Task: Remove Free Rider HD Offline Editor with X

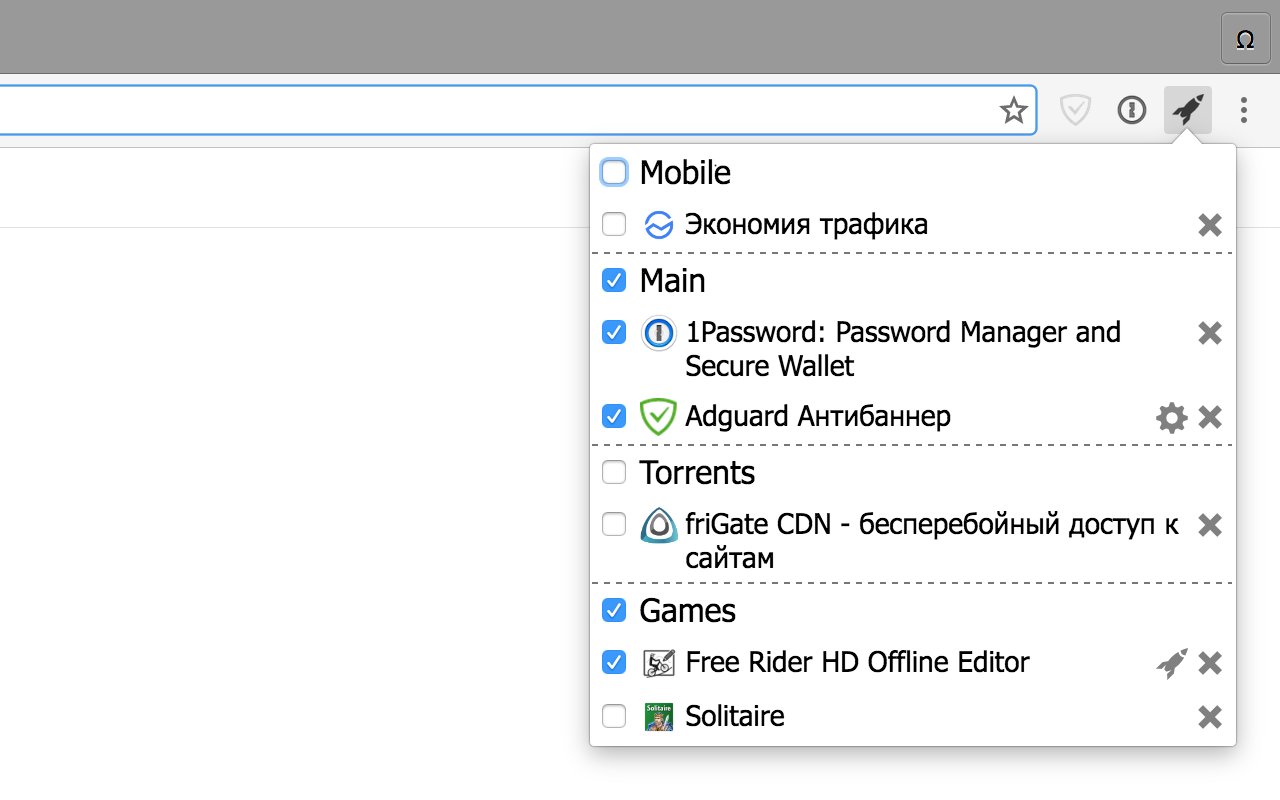Action: (x=1210, y=663)
